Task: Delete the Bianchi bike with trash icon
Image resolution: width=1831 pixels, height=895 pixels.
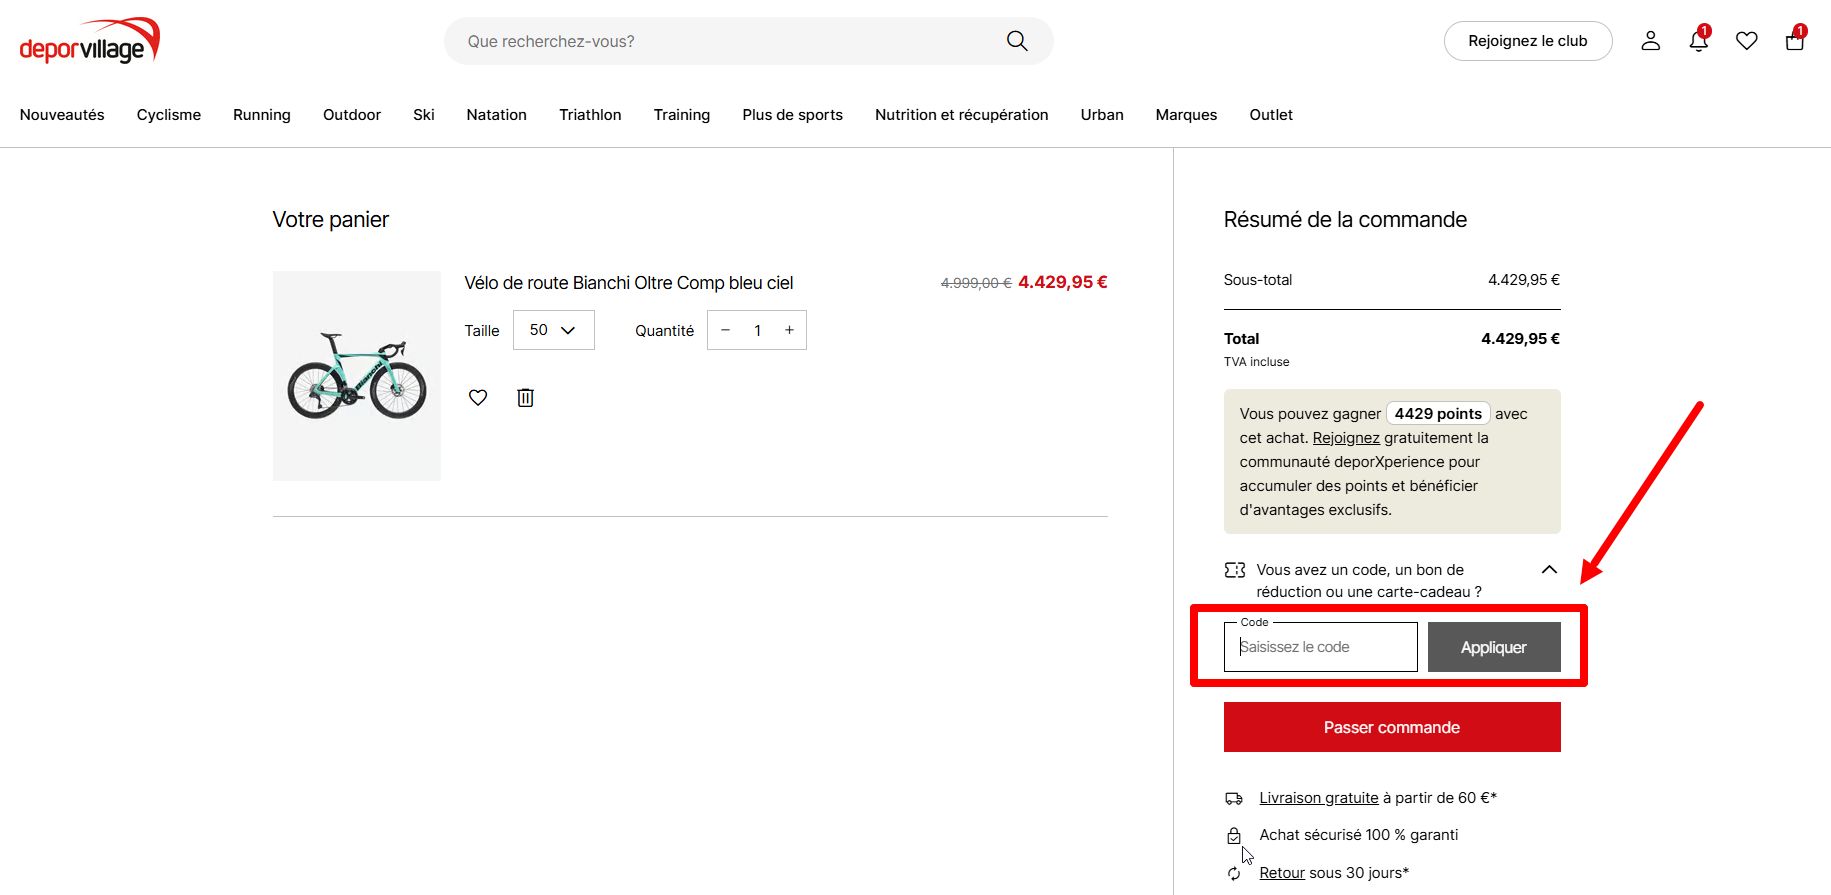Action: click(525, 398)
